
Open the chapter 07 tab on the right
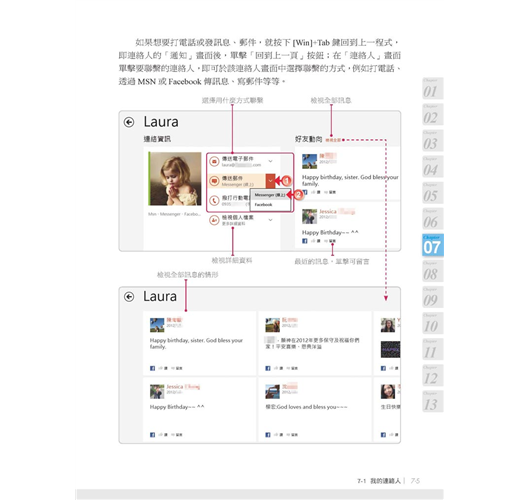433,245
